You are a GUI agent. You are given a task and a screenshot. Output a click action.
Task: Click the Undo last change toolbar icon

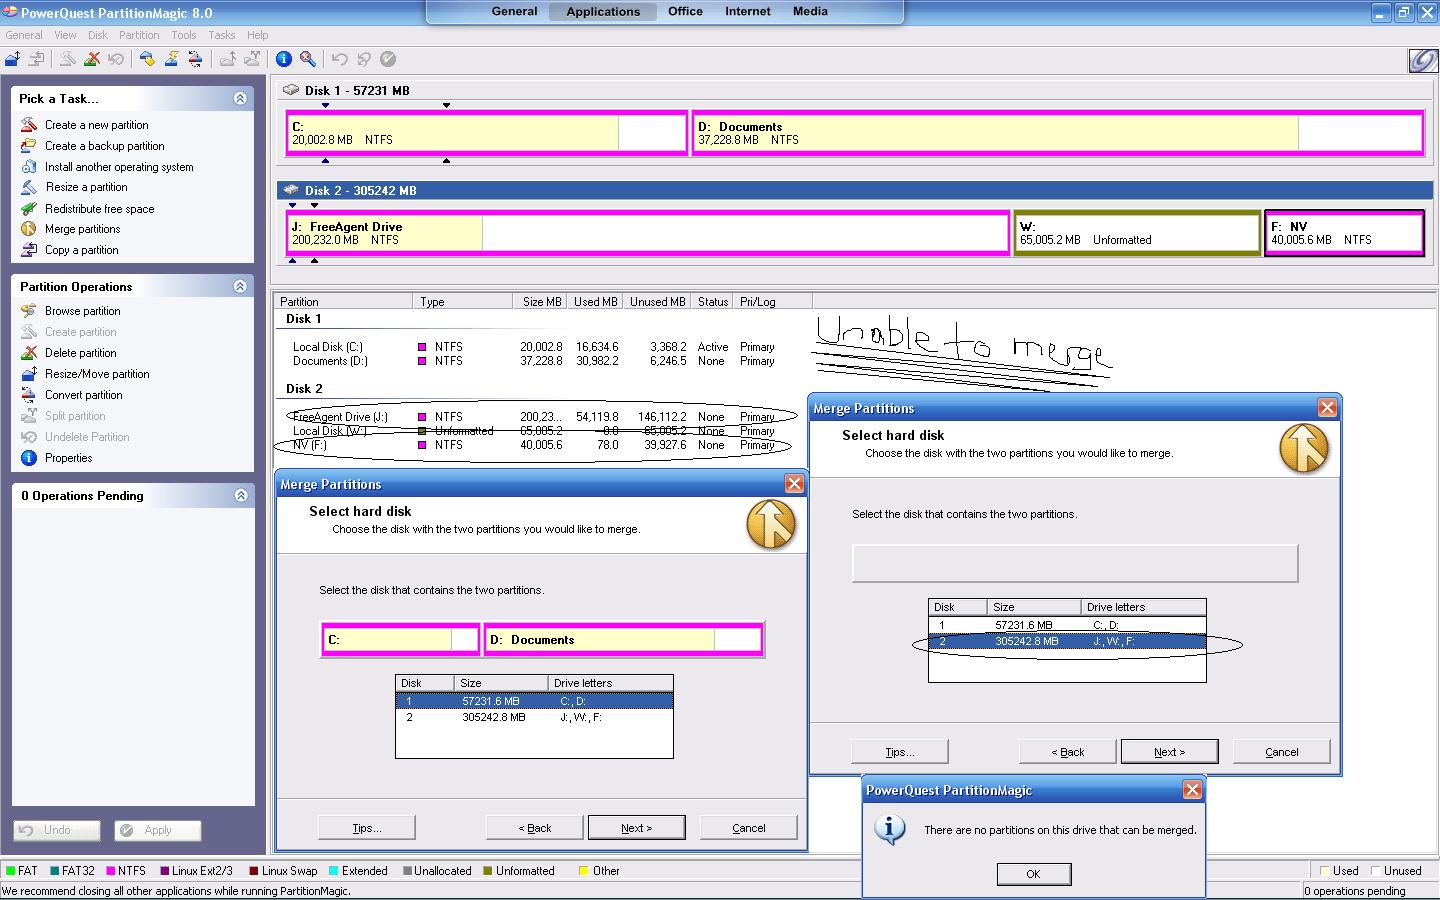[340, 59]
